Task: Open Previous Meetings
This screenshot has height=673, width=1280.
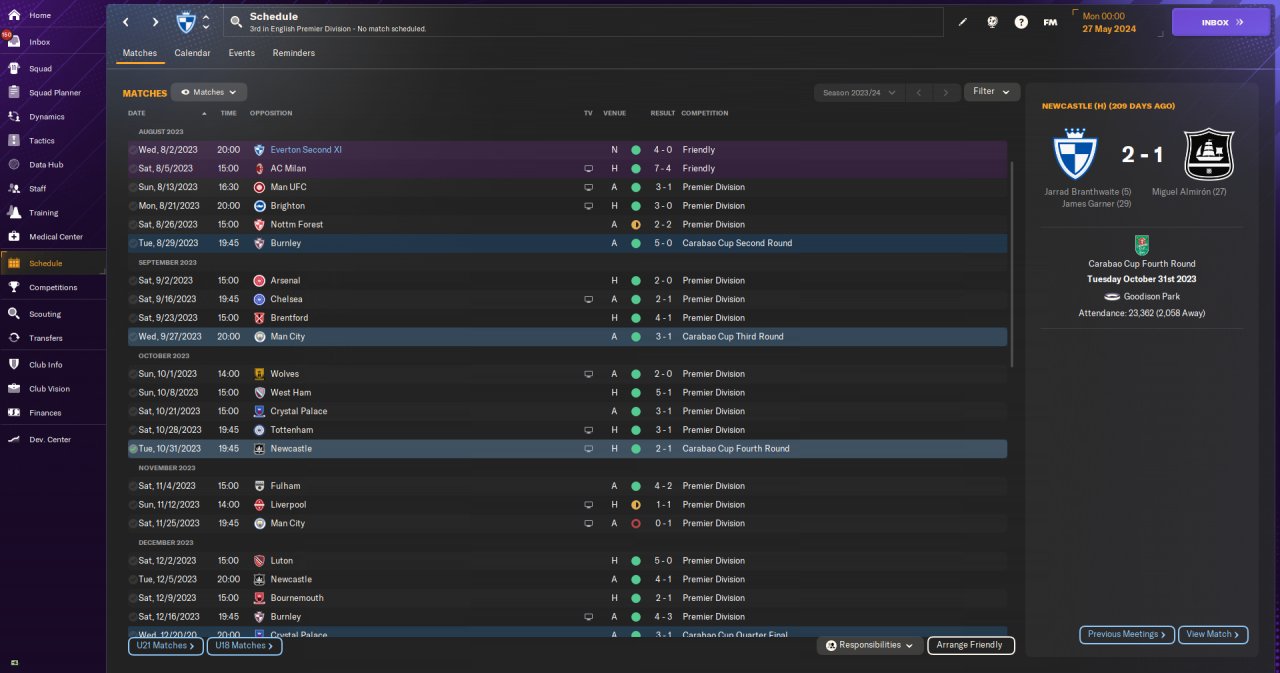Action: (x=1127, y=634)
